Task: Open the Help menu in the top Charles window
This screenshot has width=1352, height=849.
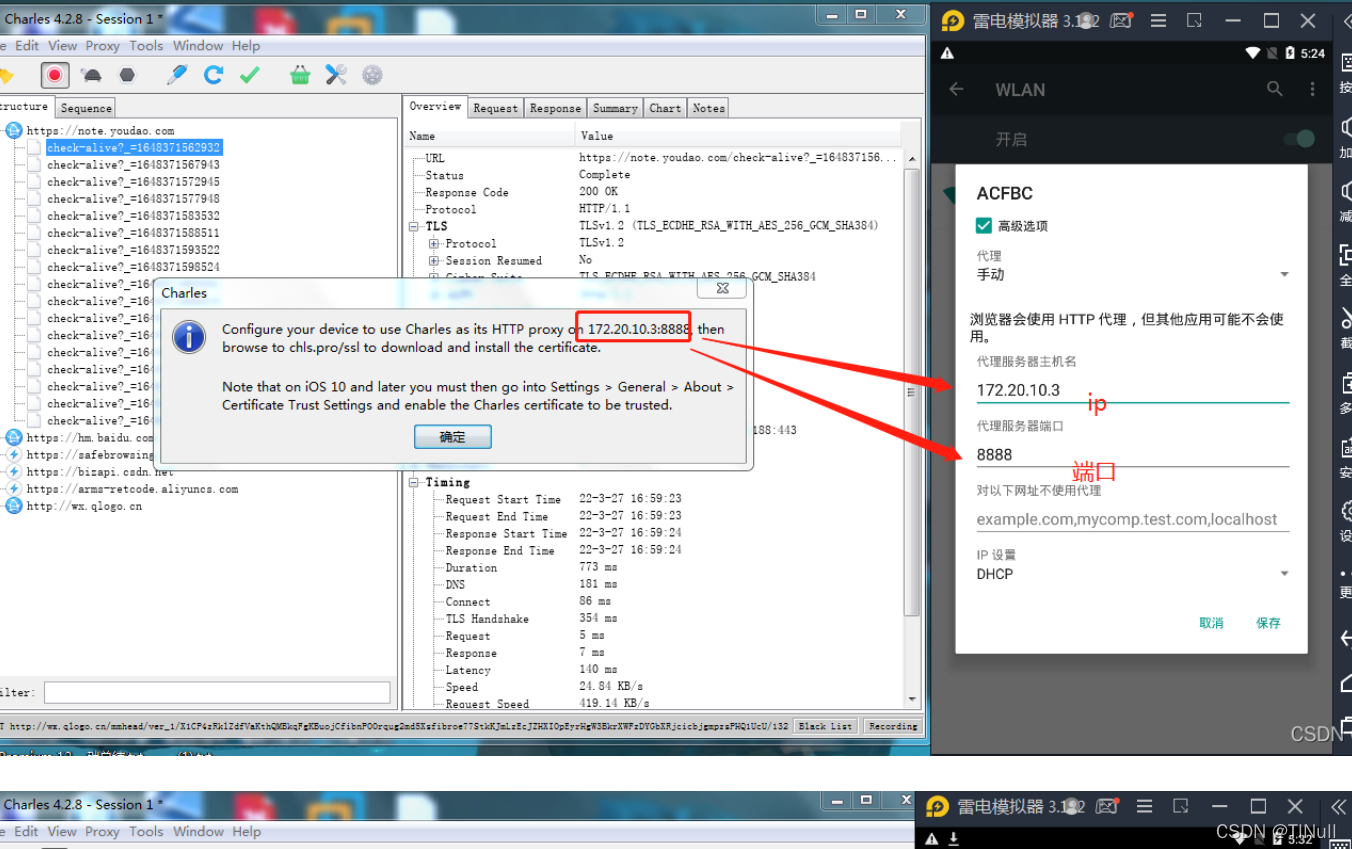Action: (246, 45)
